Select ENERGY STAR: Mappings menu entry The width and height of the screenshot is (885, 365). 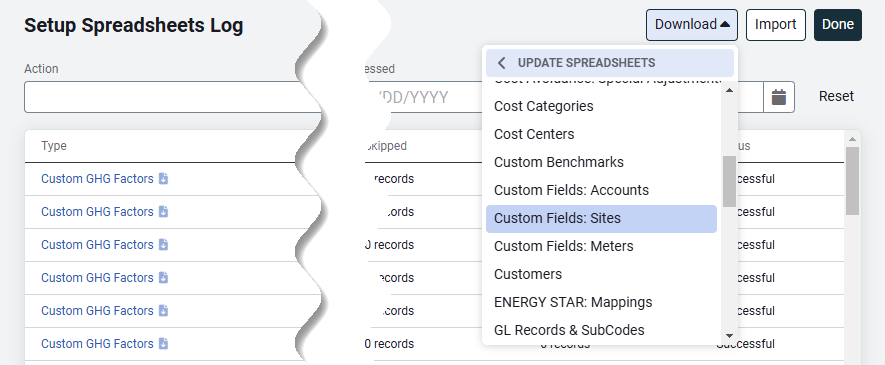tap(601, 302)
